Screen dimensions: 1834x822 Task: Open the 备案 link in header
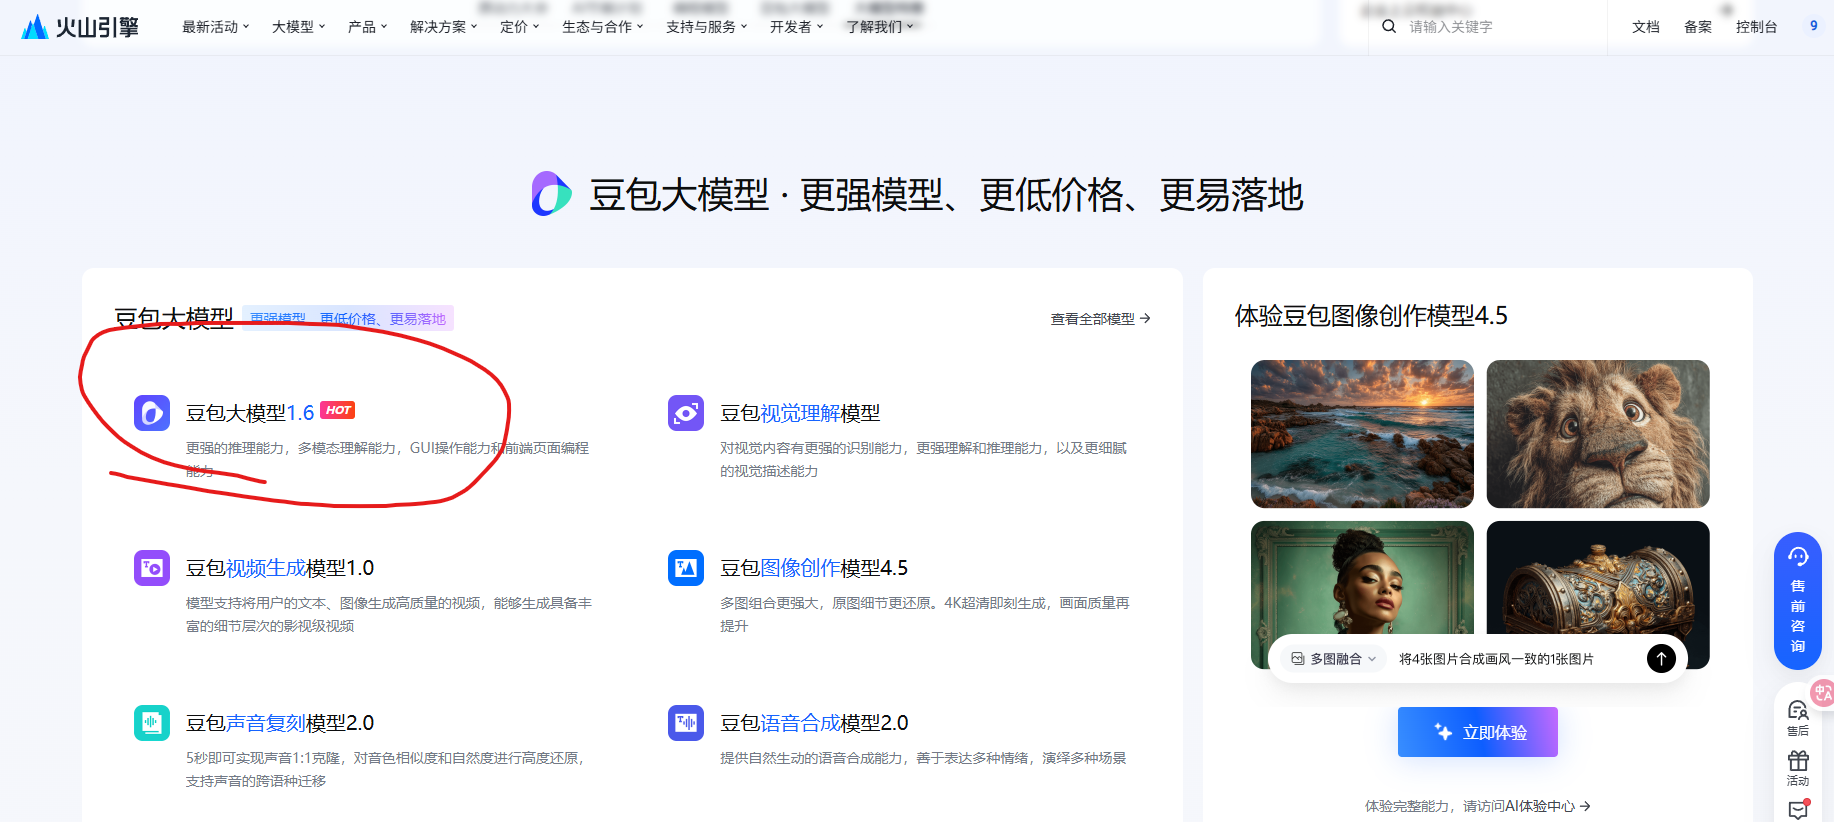click(1697, 27)
